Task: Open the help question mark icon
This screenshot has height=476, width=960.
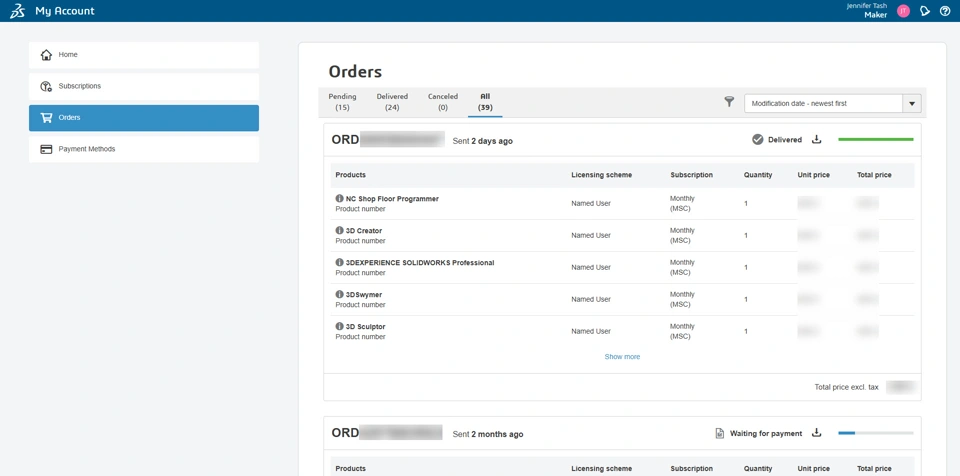Action: tap(945, 11)
